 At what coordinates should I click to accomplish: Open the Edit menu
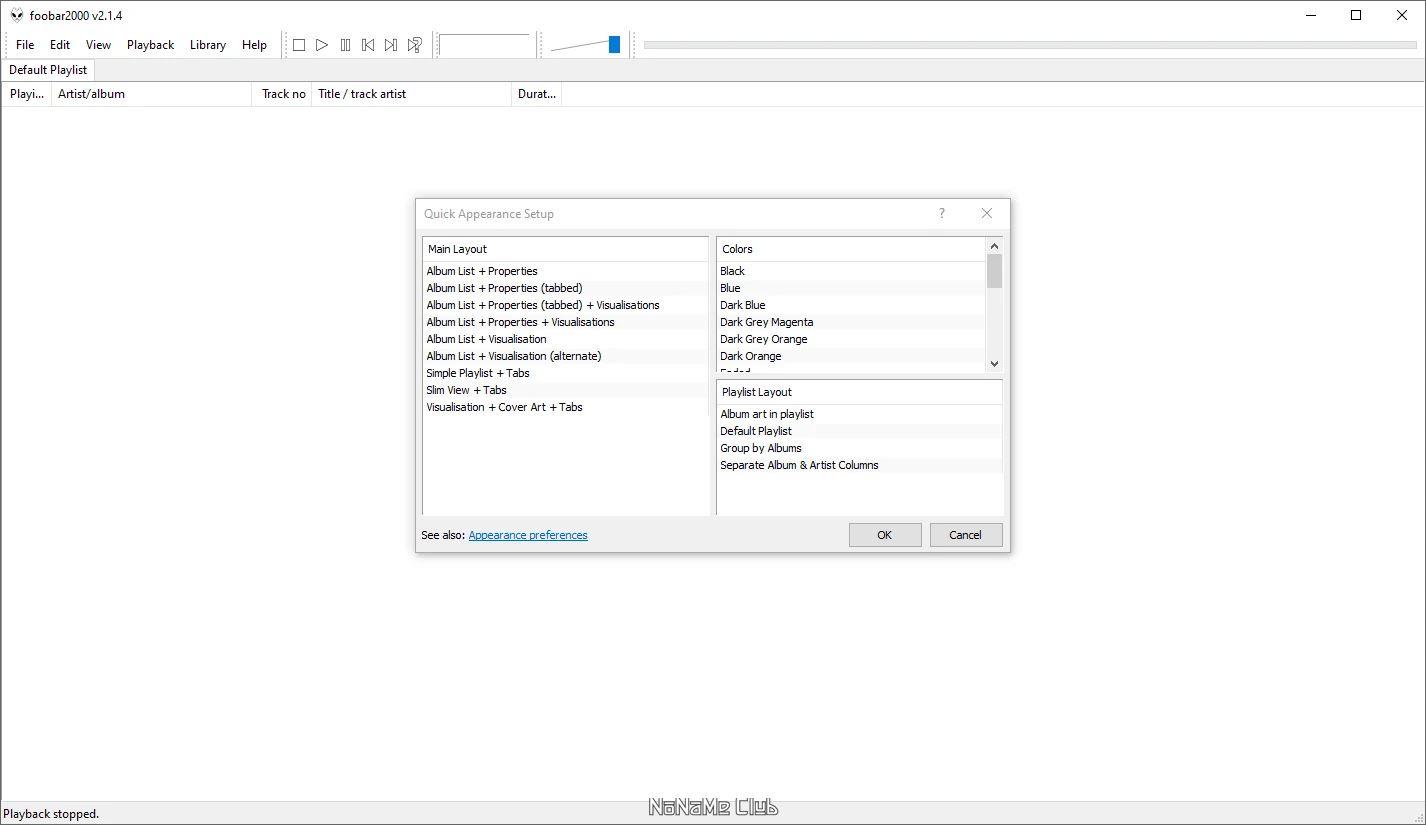click(x=60, y=45)
